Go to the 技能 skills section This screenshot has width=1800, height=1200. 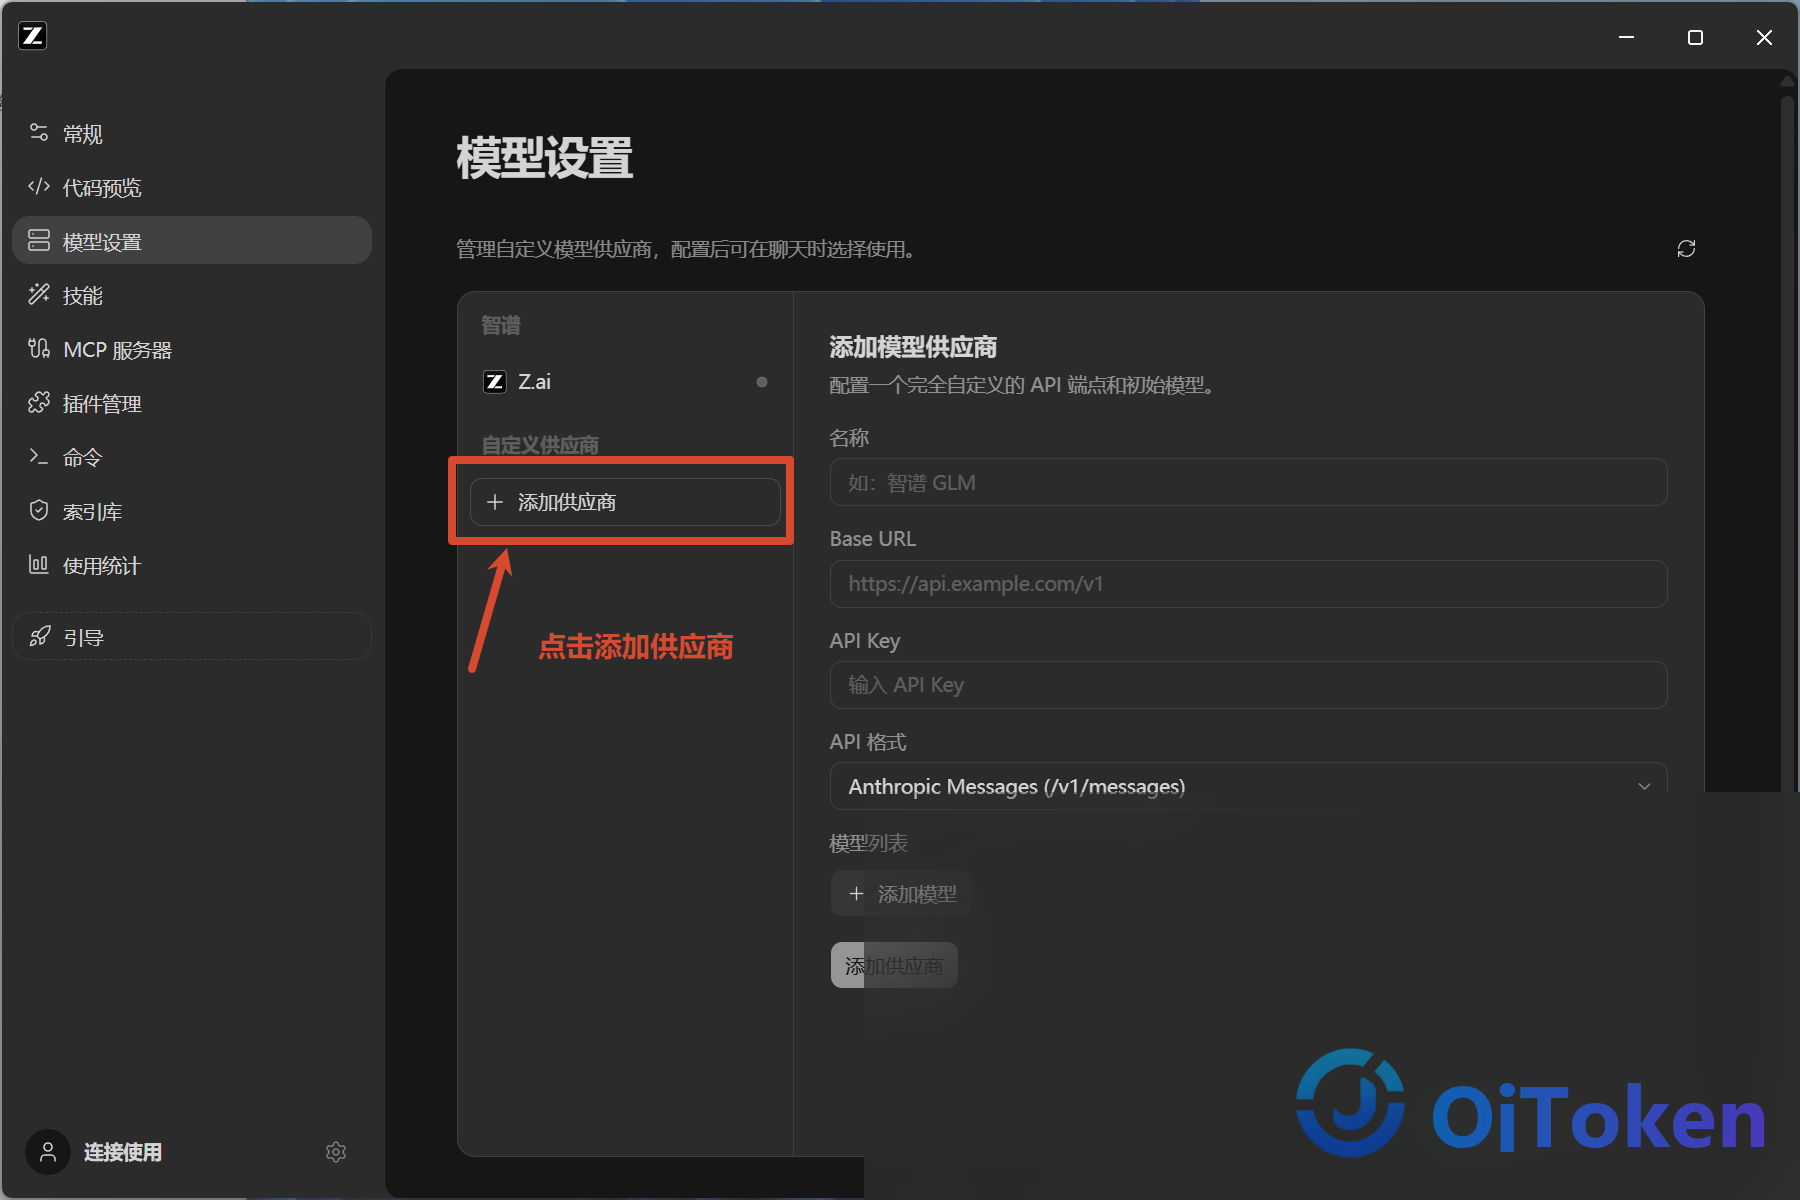coord(191,295)
